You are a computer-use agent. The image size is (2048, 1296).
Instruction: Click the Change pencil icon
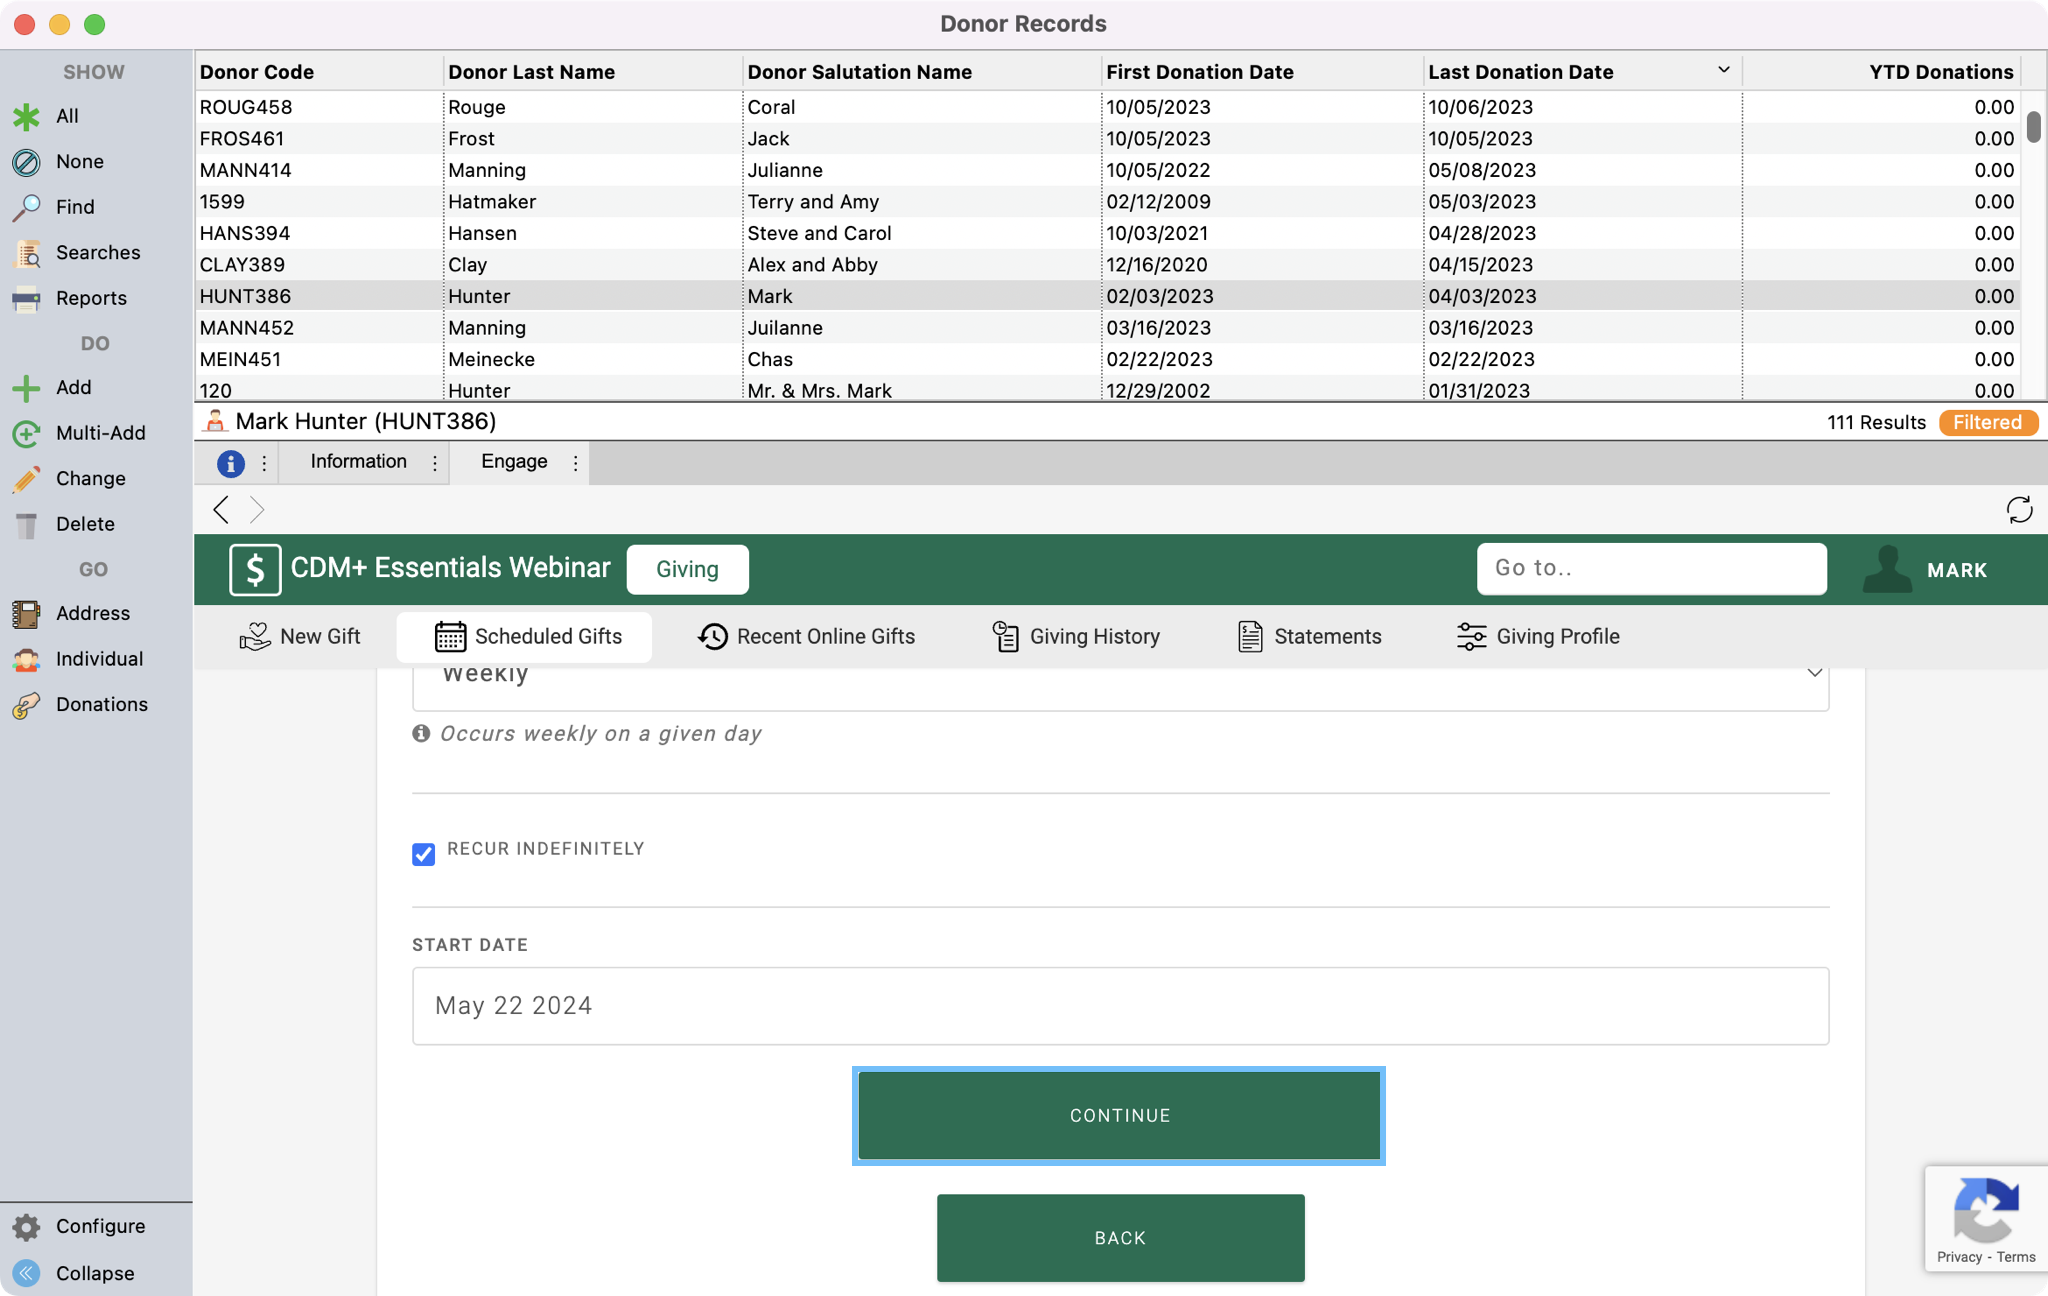(x=26, y=479)
